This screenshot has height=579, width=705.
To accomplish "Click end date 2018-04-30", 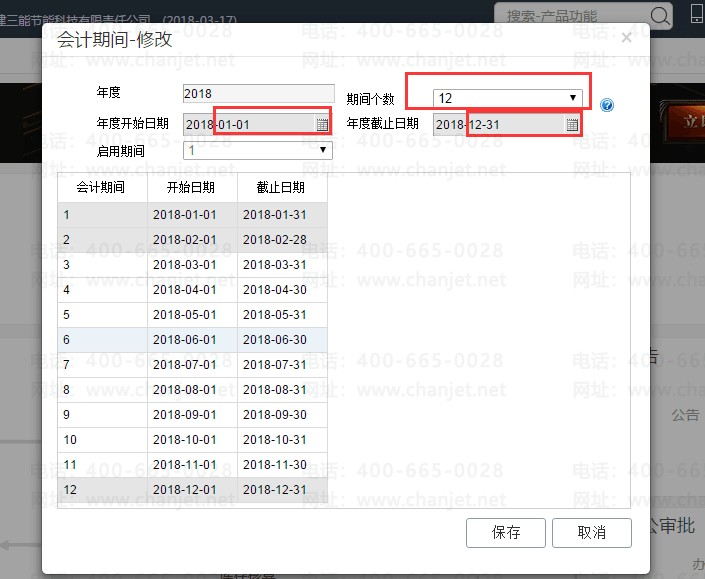I will [282, 290].
